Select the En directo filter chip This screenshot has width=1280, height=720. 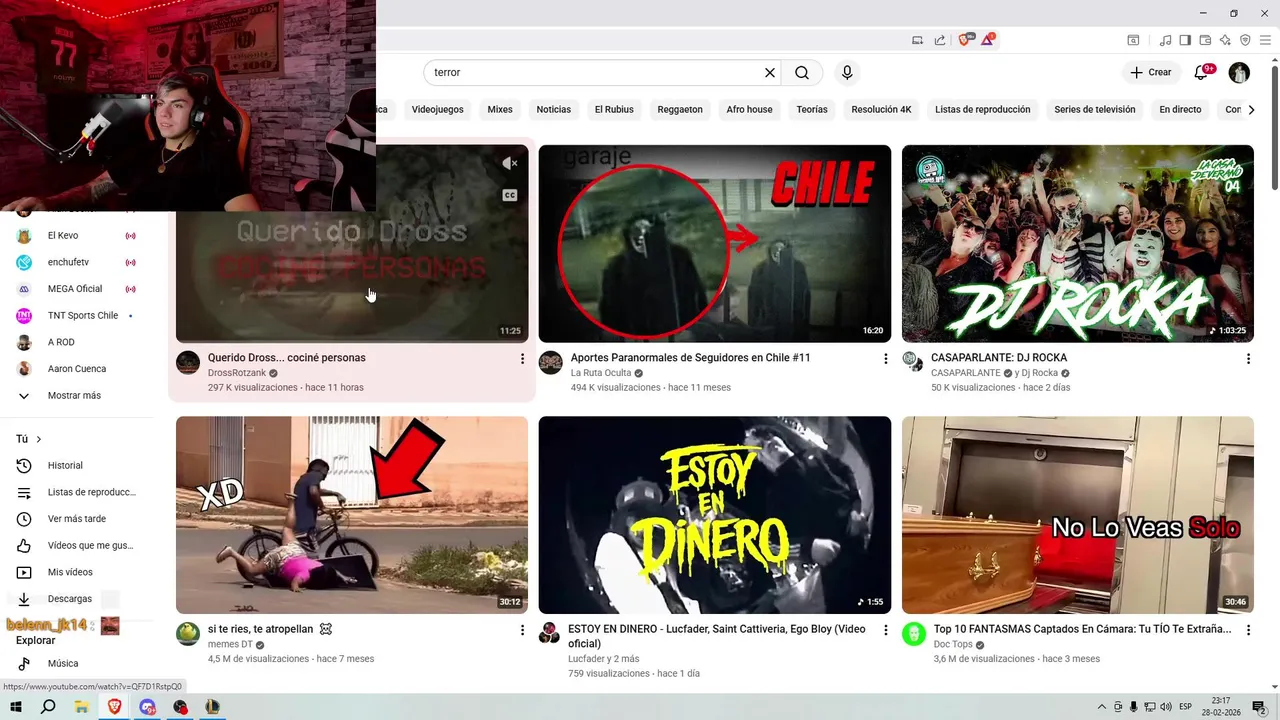click(1180, 110)
